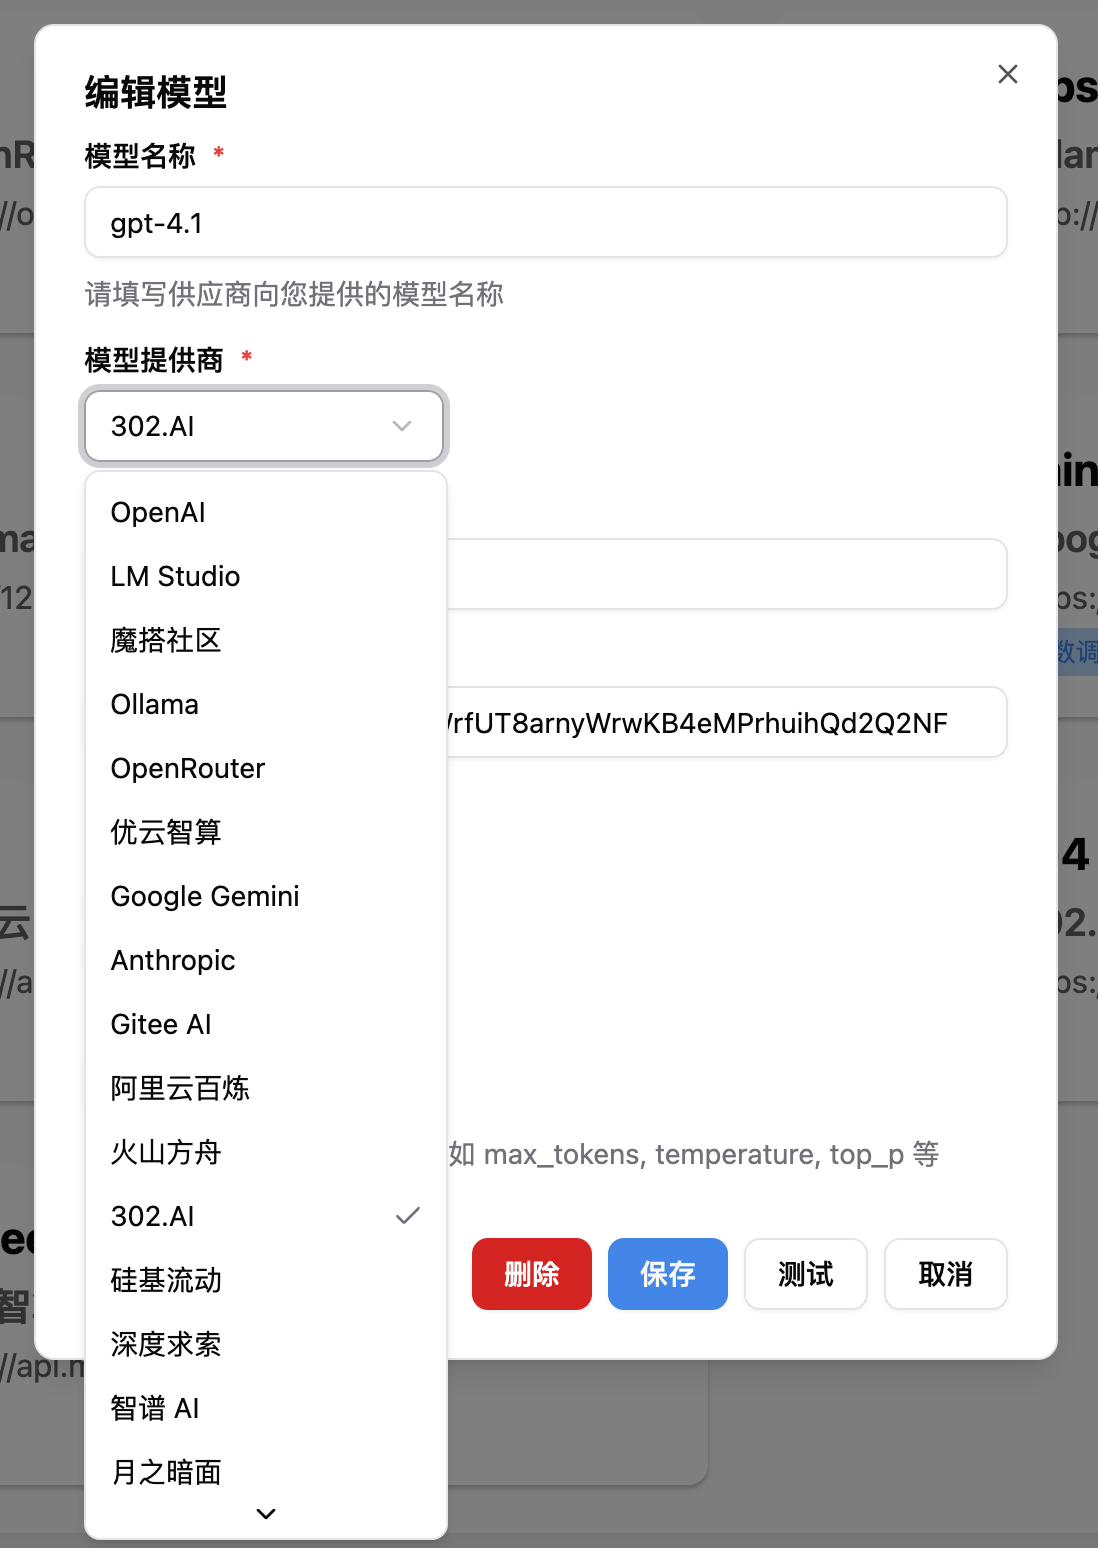
Task: Choose LM Studio as provider
Action: point(175,576)
